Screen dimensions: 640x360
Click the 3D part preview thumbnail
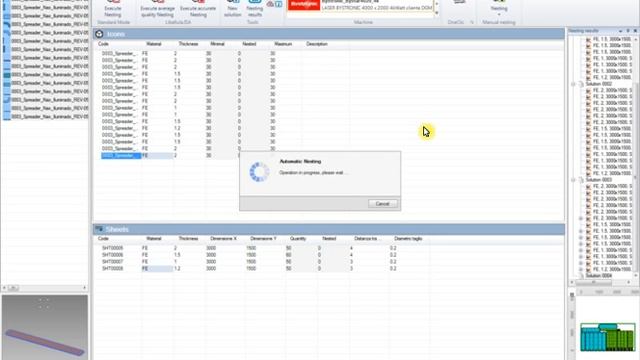pos(44,327)
